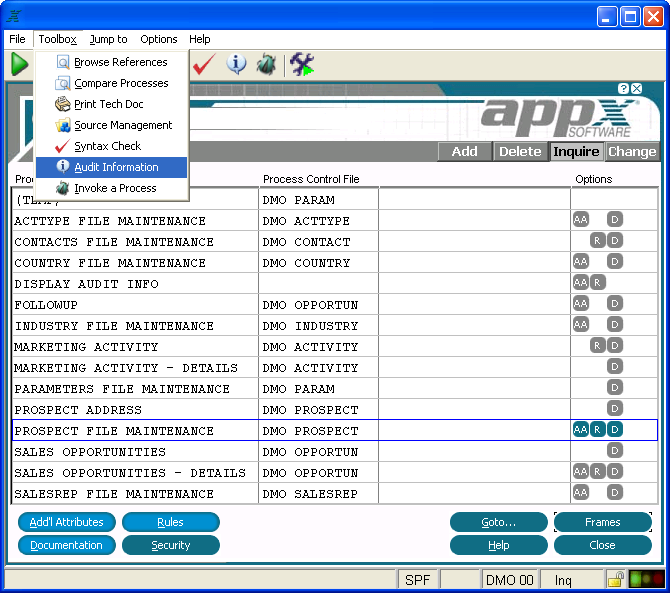Click the R badge for CONTACTS FILE MAINTENANCE
Screen dimensions: 670x593
(x=598, y=241)
